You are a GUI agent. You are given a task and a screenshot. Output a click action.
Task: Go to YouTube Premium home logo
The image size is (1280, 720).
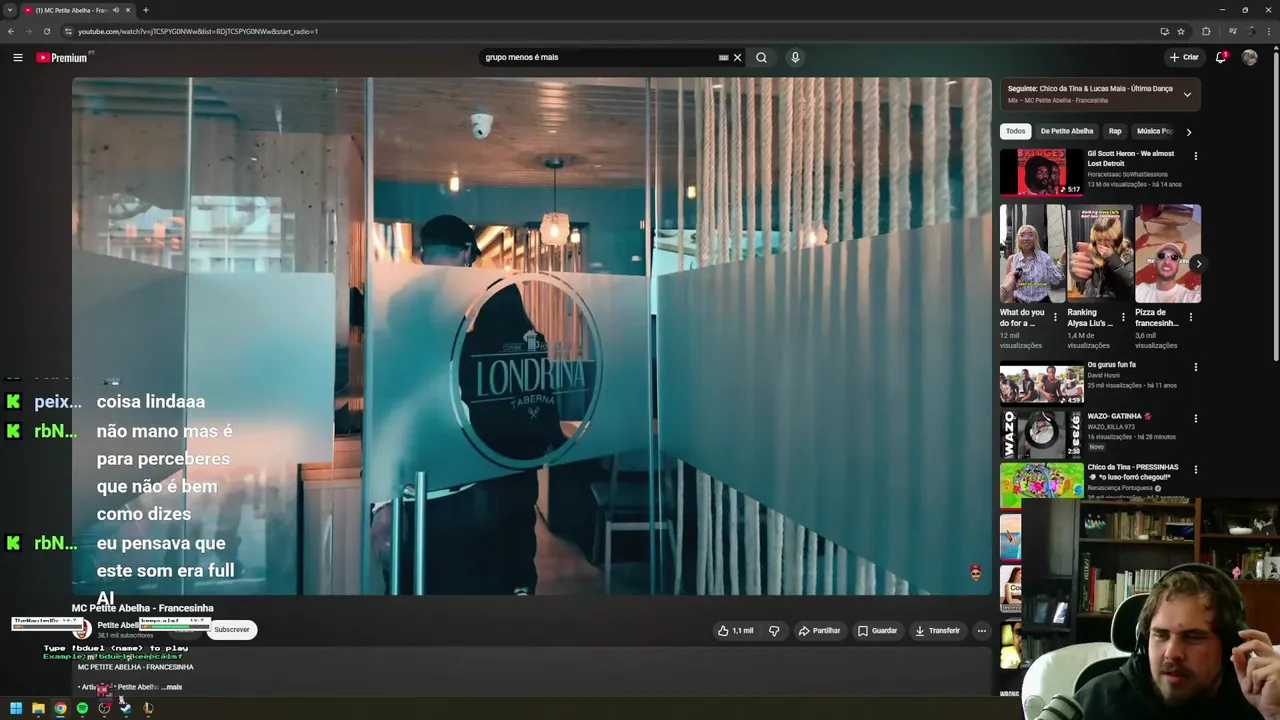click(x=62, y=58)
